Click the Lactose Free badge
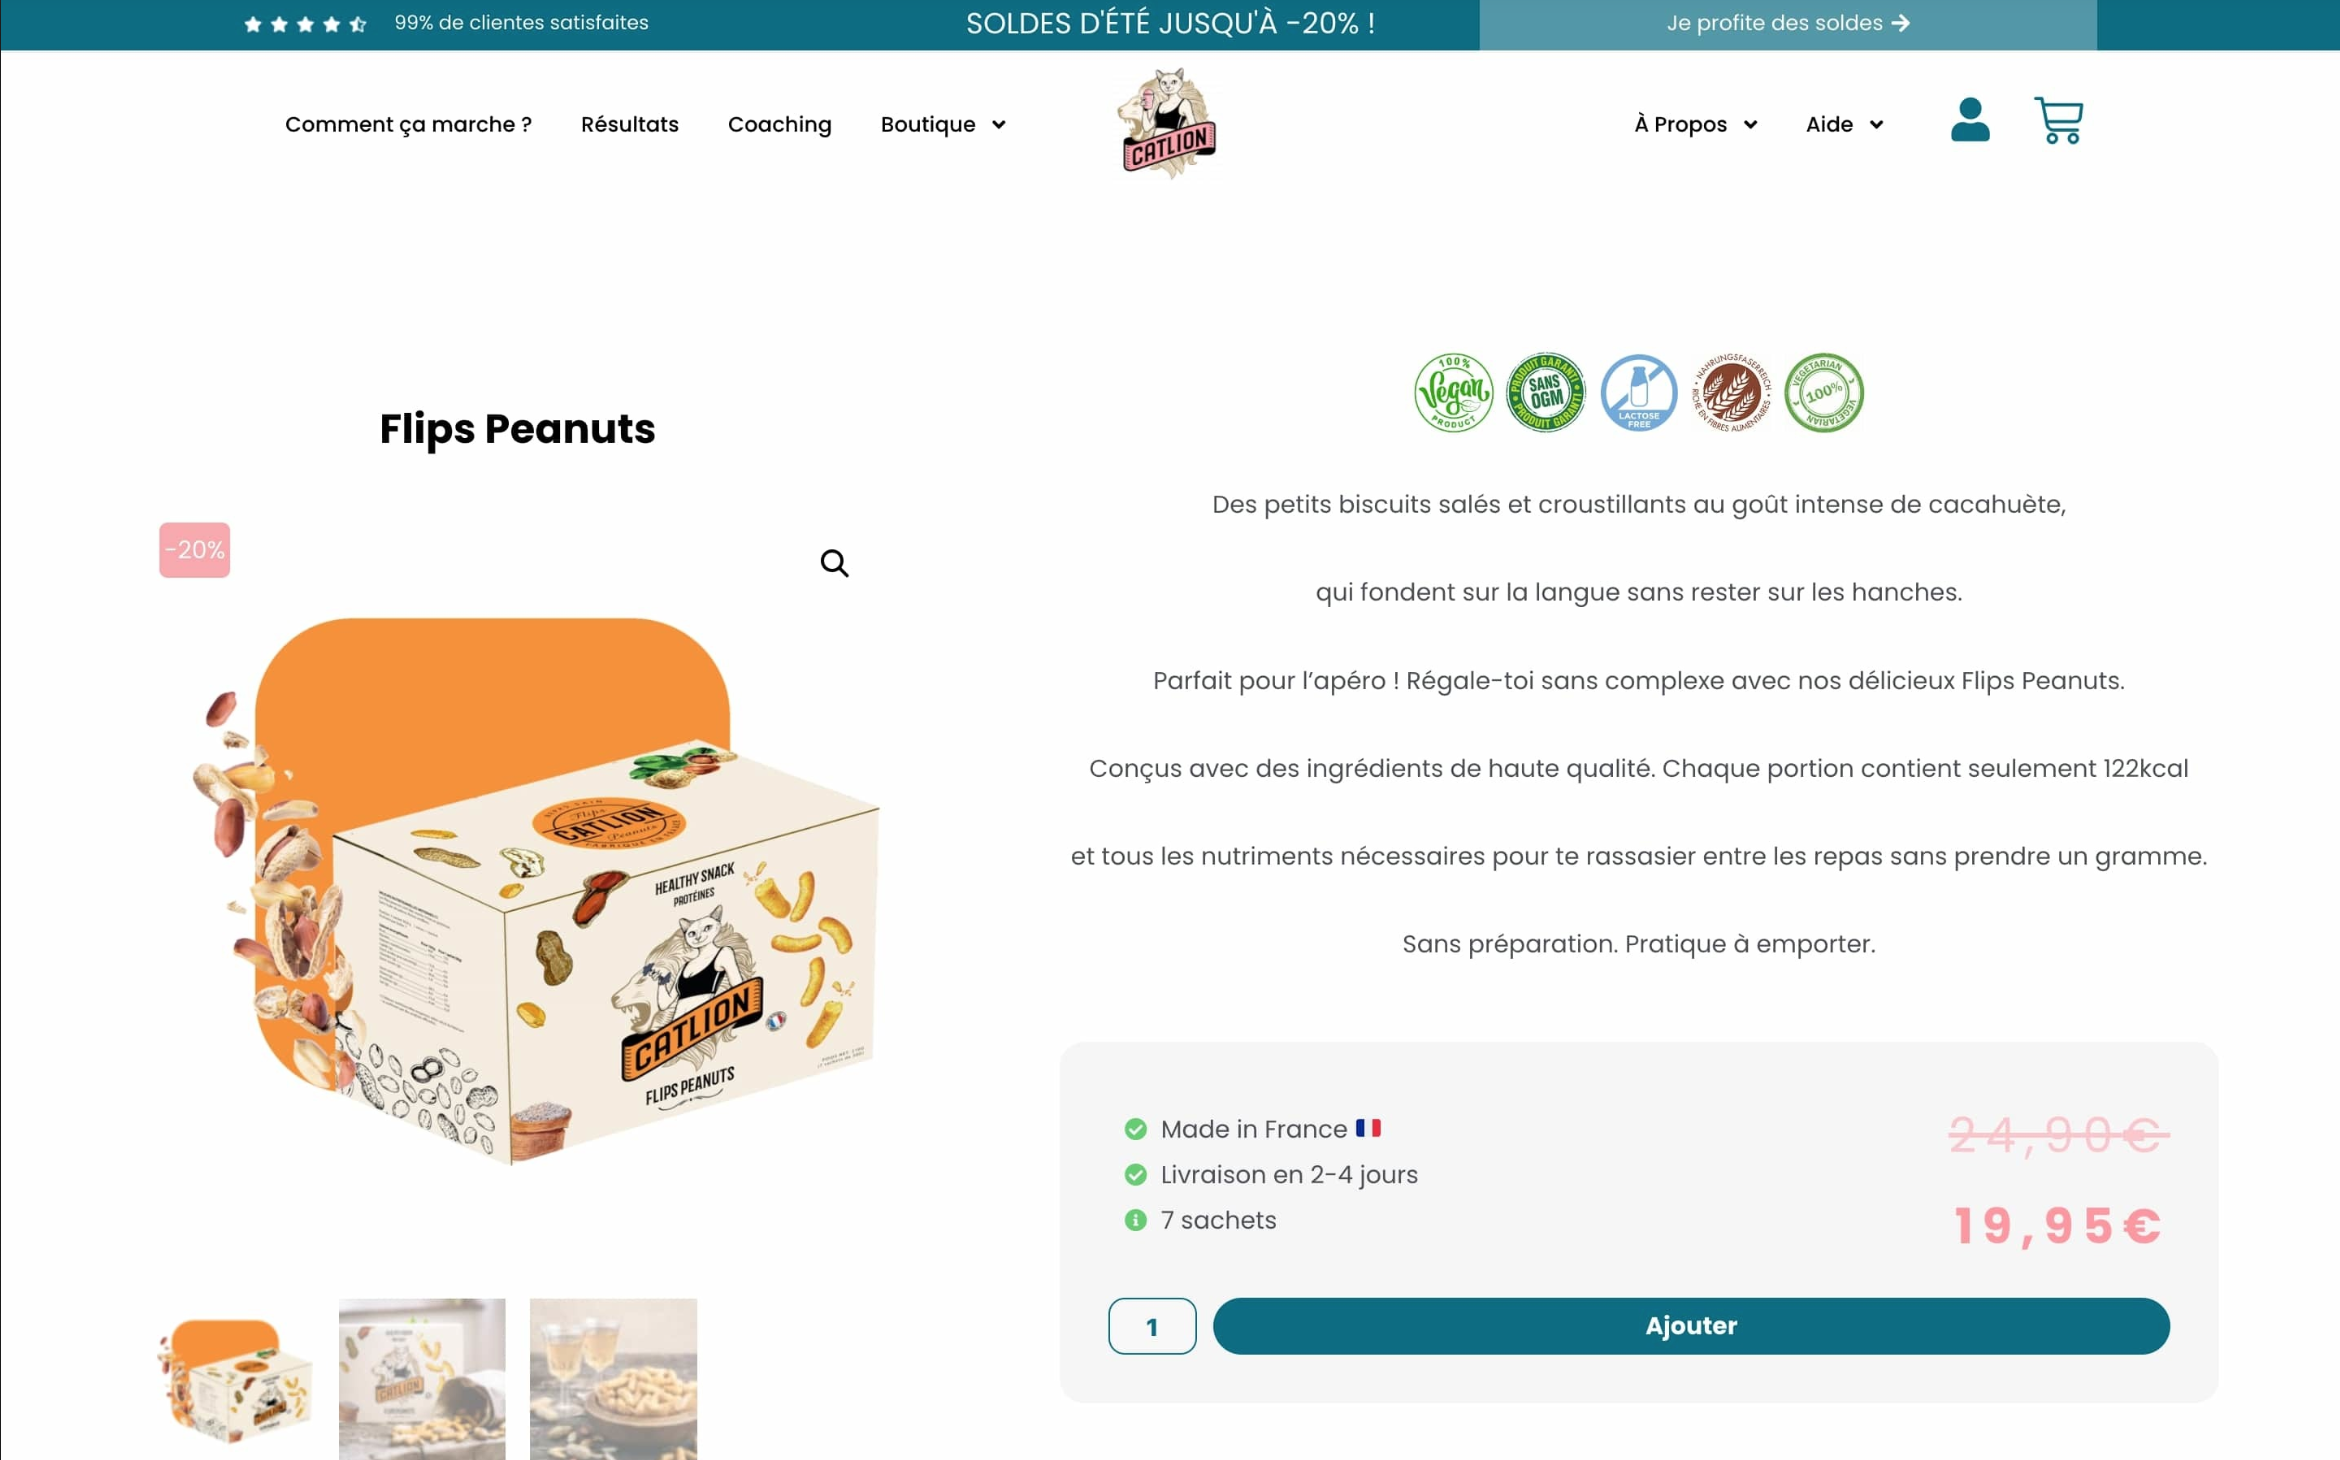This screenshot has width=2340, height=1460. (x=1638, y=392)
